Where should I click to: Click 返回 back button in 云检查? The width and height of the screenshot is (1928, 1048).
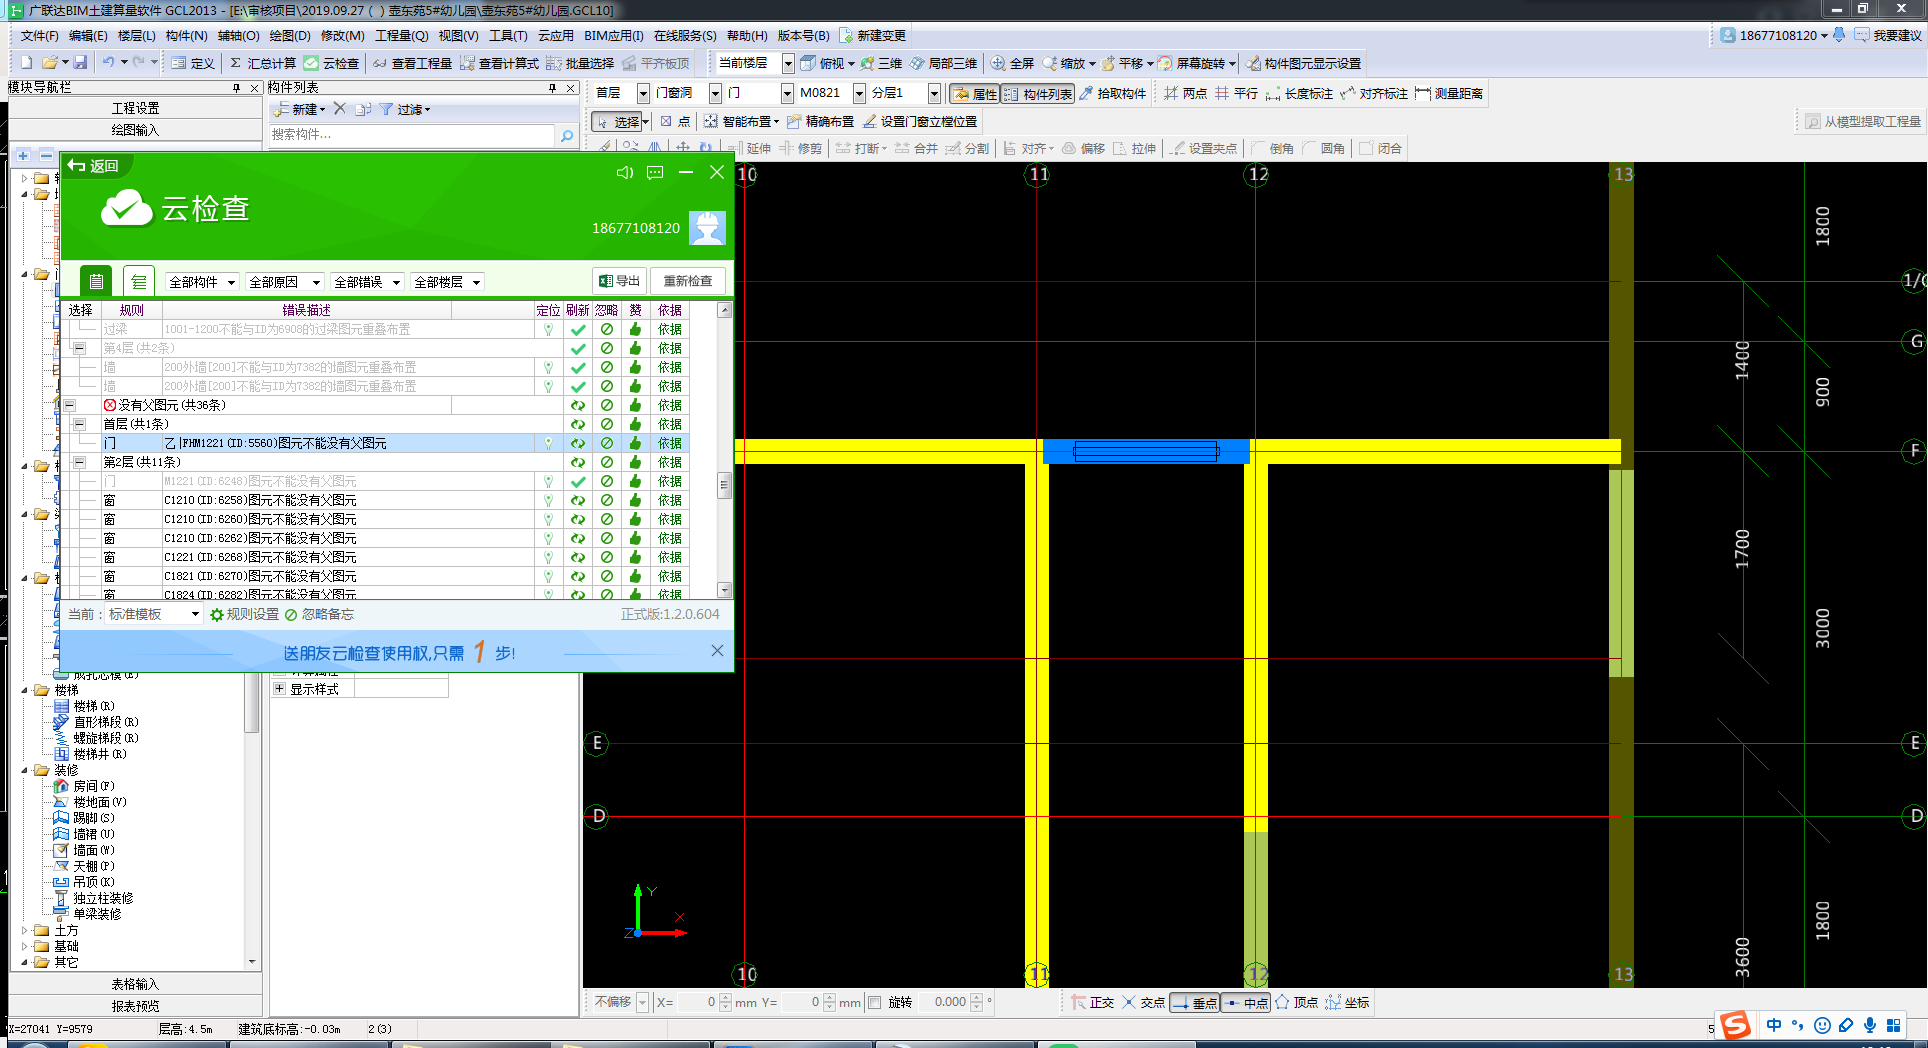pyautogui.click(x=93, y=166)
